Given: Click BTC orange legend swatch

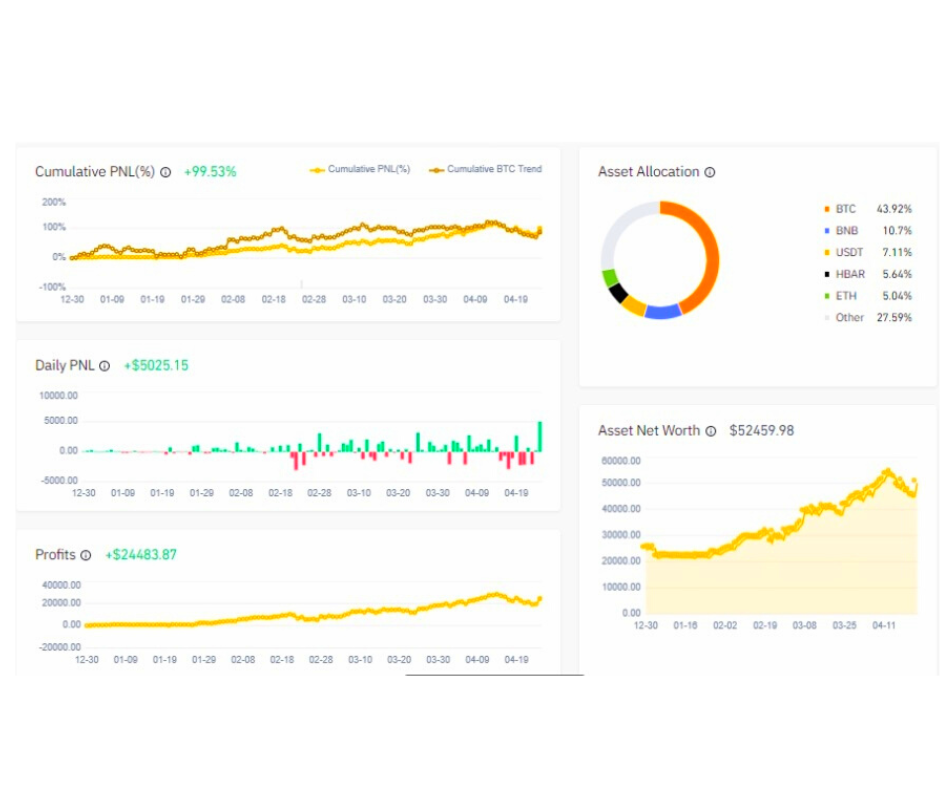Looking at the screenshot, I should [827, 209].
